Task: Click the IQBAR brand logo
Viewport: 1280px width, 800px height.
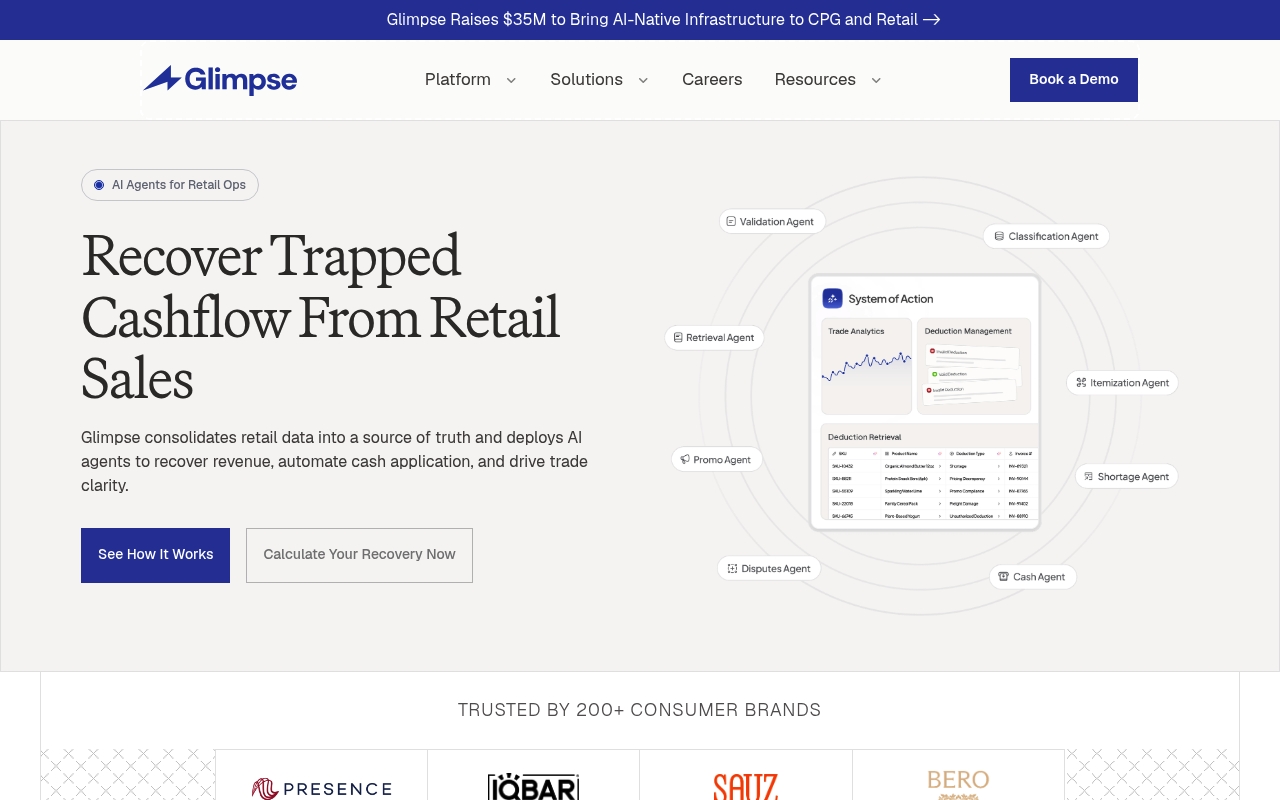Action: [x=533, y=787]
